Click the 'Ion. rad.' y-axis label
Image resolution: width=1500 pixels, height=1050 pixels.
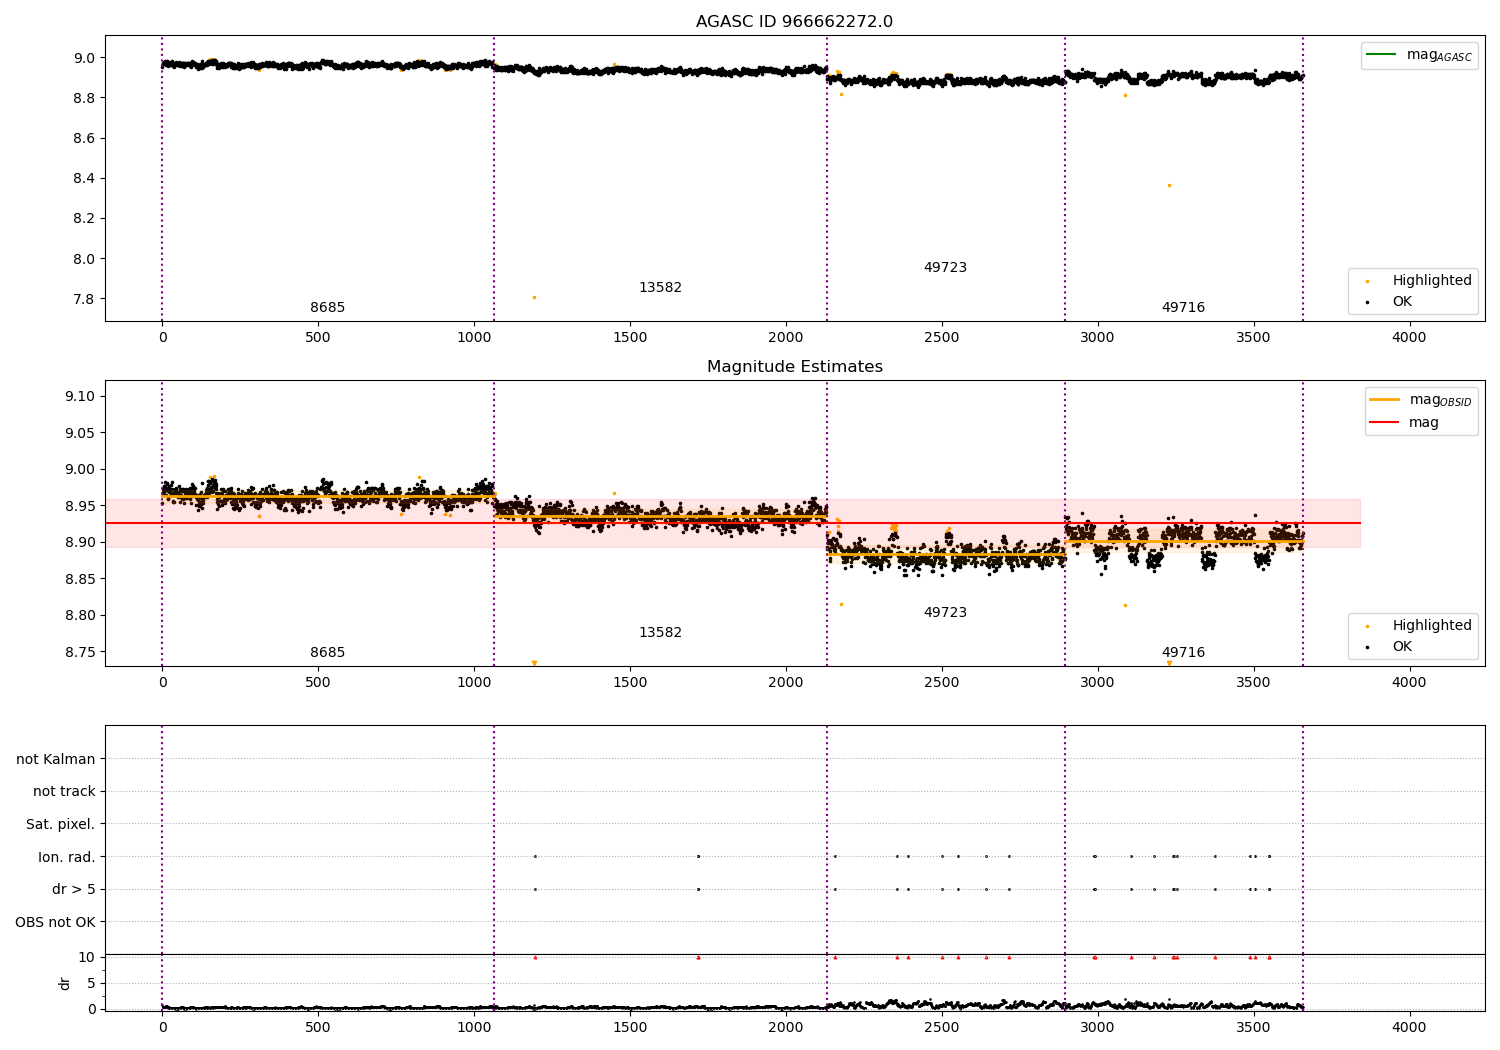[67, 857]
